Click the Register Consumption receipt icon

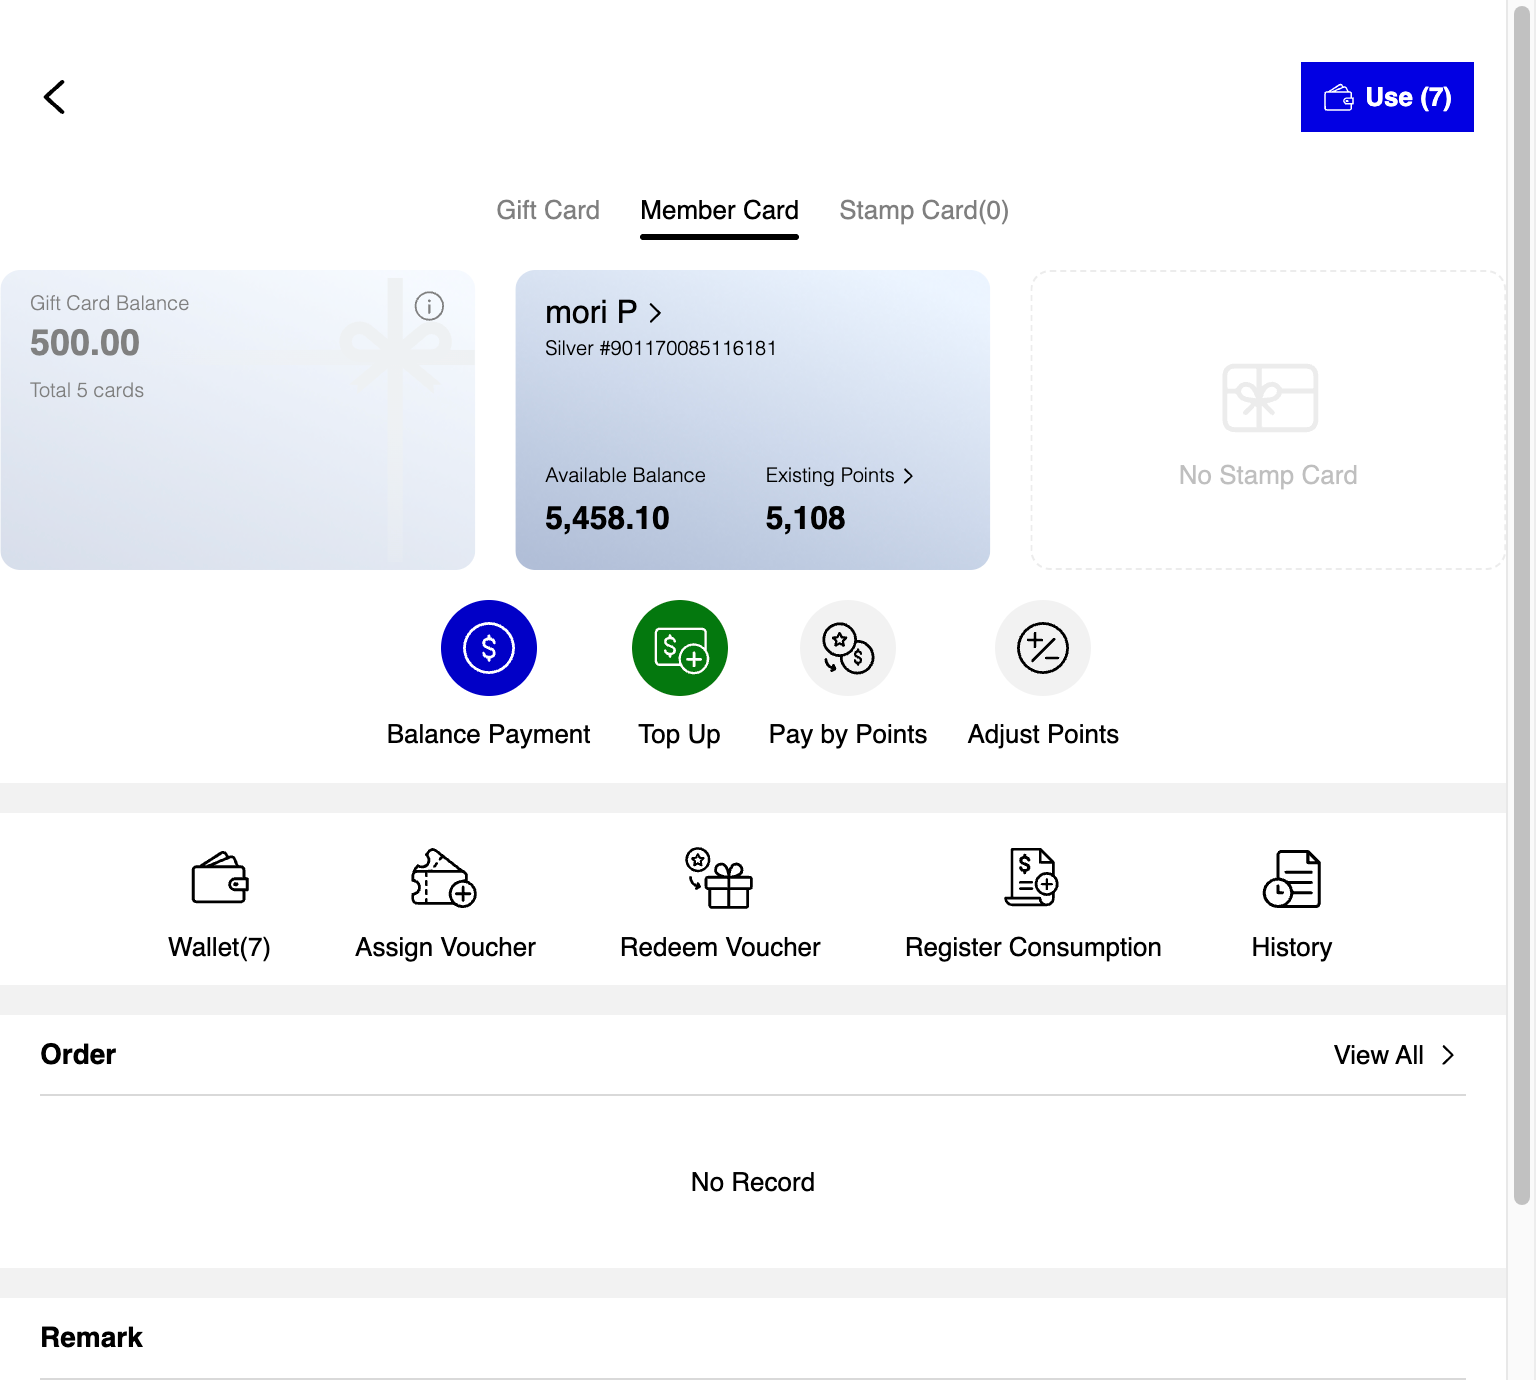[1032, 878]
